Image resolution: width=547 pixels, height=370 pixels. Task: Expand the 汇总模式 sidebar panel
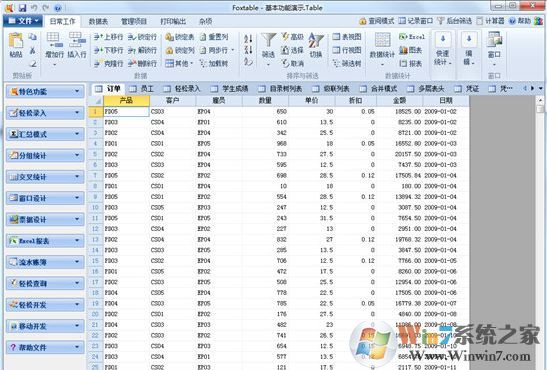[45, 134]
